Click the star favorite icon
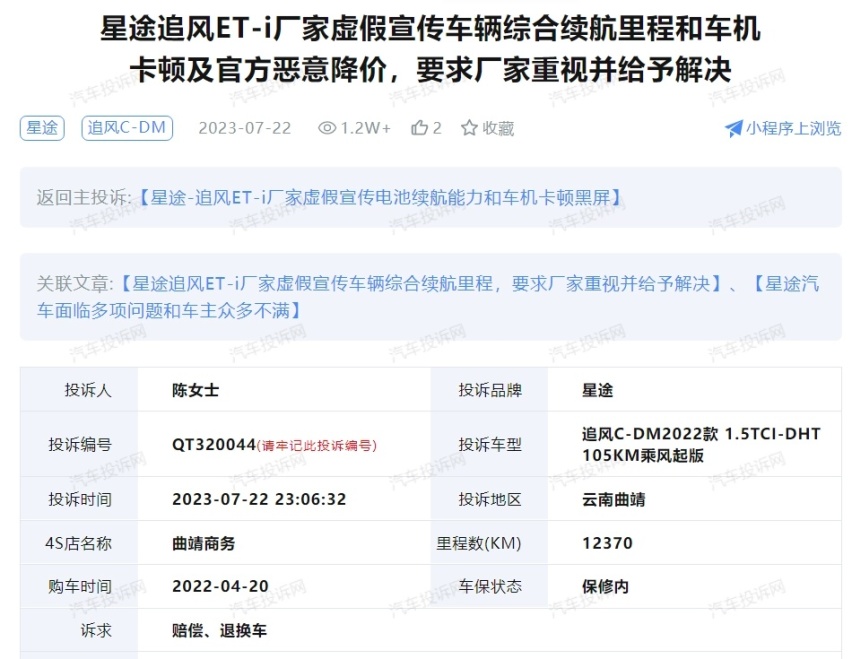Screen dimensions: 852x659 [x=469, y=128]
